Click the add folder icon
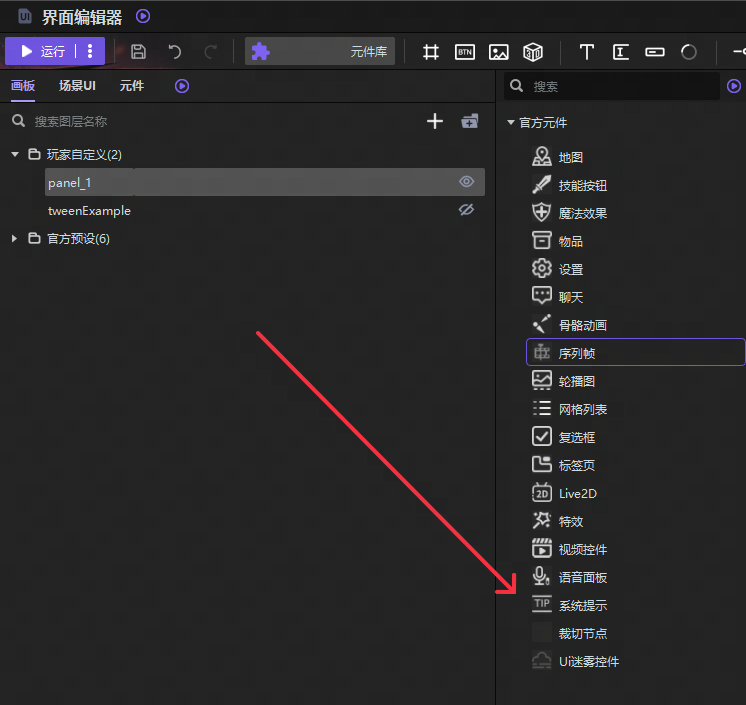 pyautogui.click(x=469, y=121)
